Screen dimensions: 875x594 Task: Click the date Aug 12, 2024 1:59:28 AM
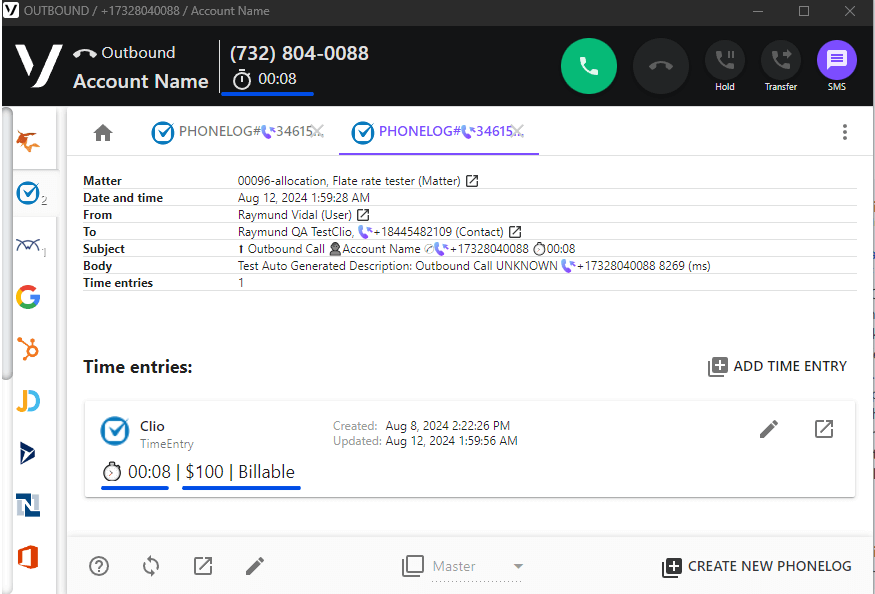[x=304, y=198]
